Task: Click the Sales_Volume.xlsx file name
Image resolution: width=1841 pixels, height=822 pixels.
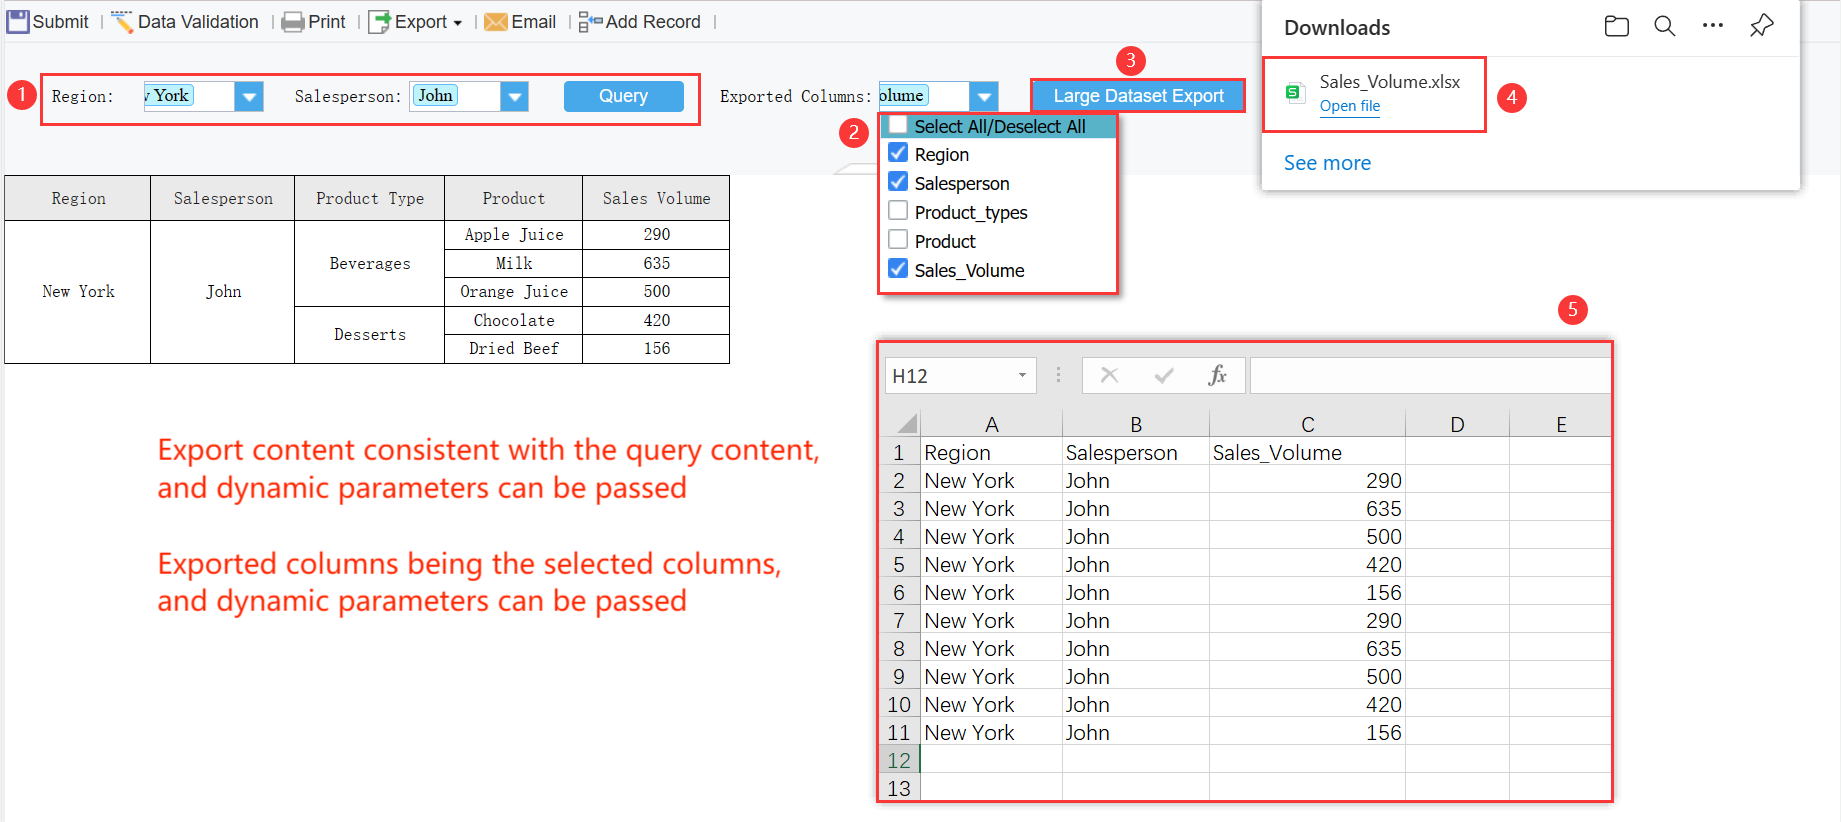Action: click(1389, 82)
